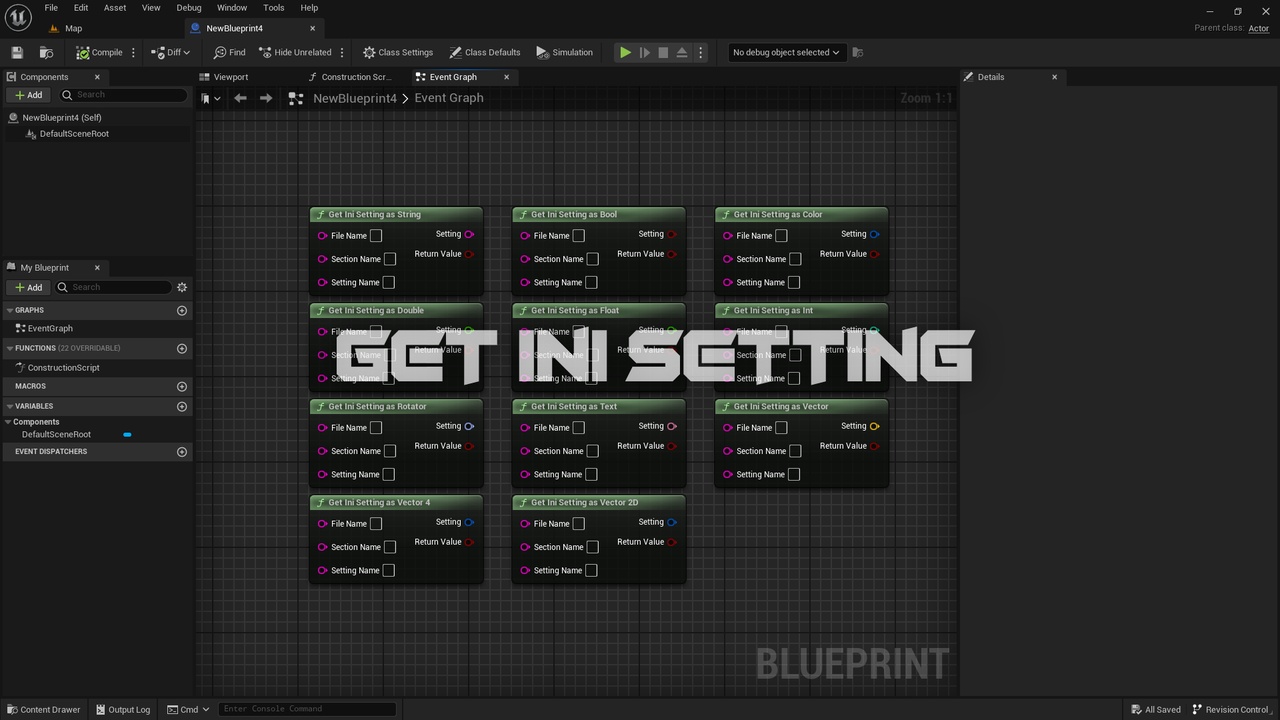The image size is (1280, 720).
Task: Click the Advance frame playback button
Action: click(644, 52)
